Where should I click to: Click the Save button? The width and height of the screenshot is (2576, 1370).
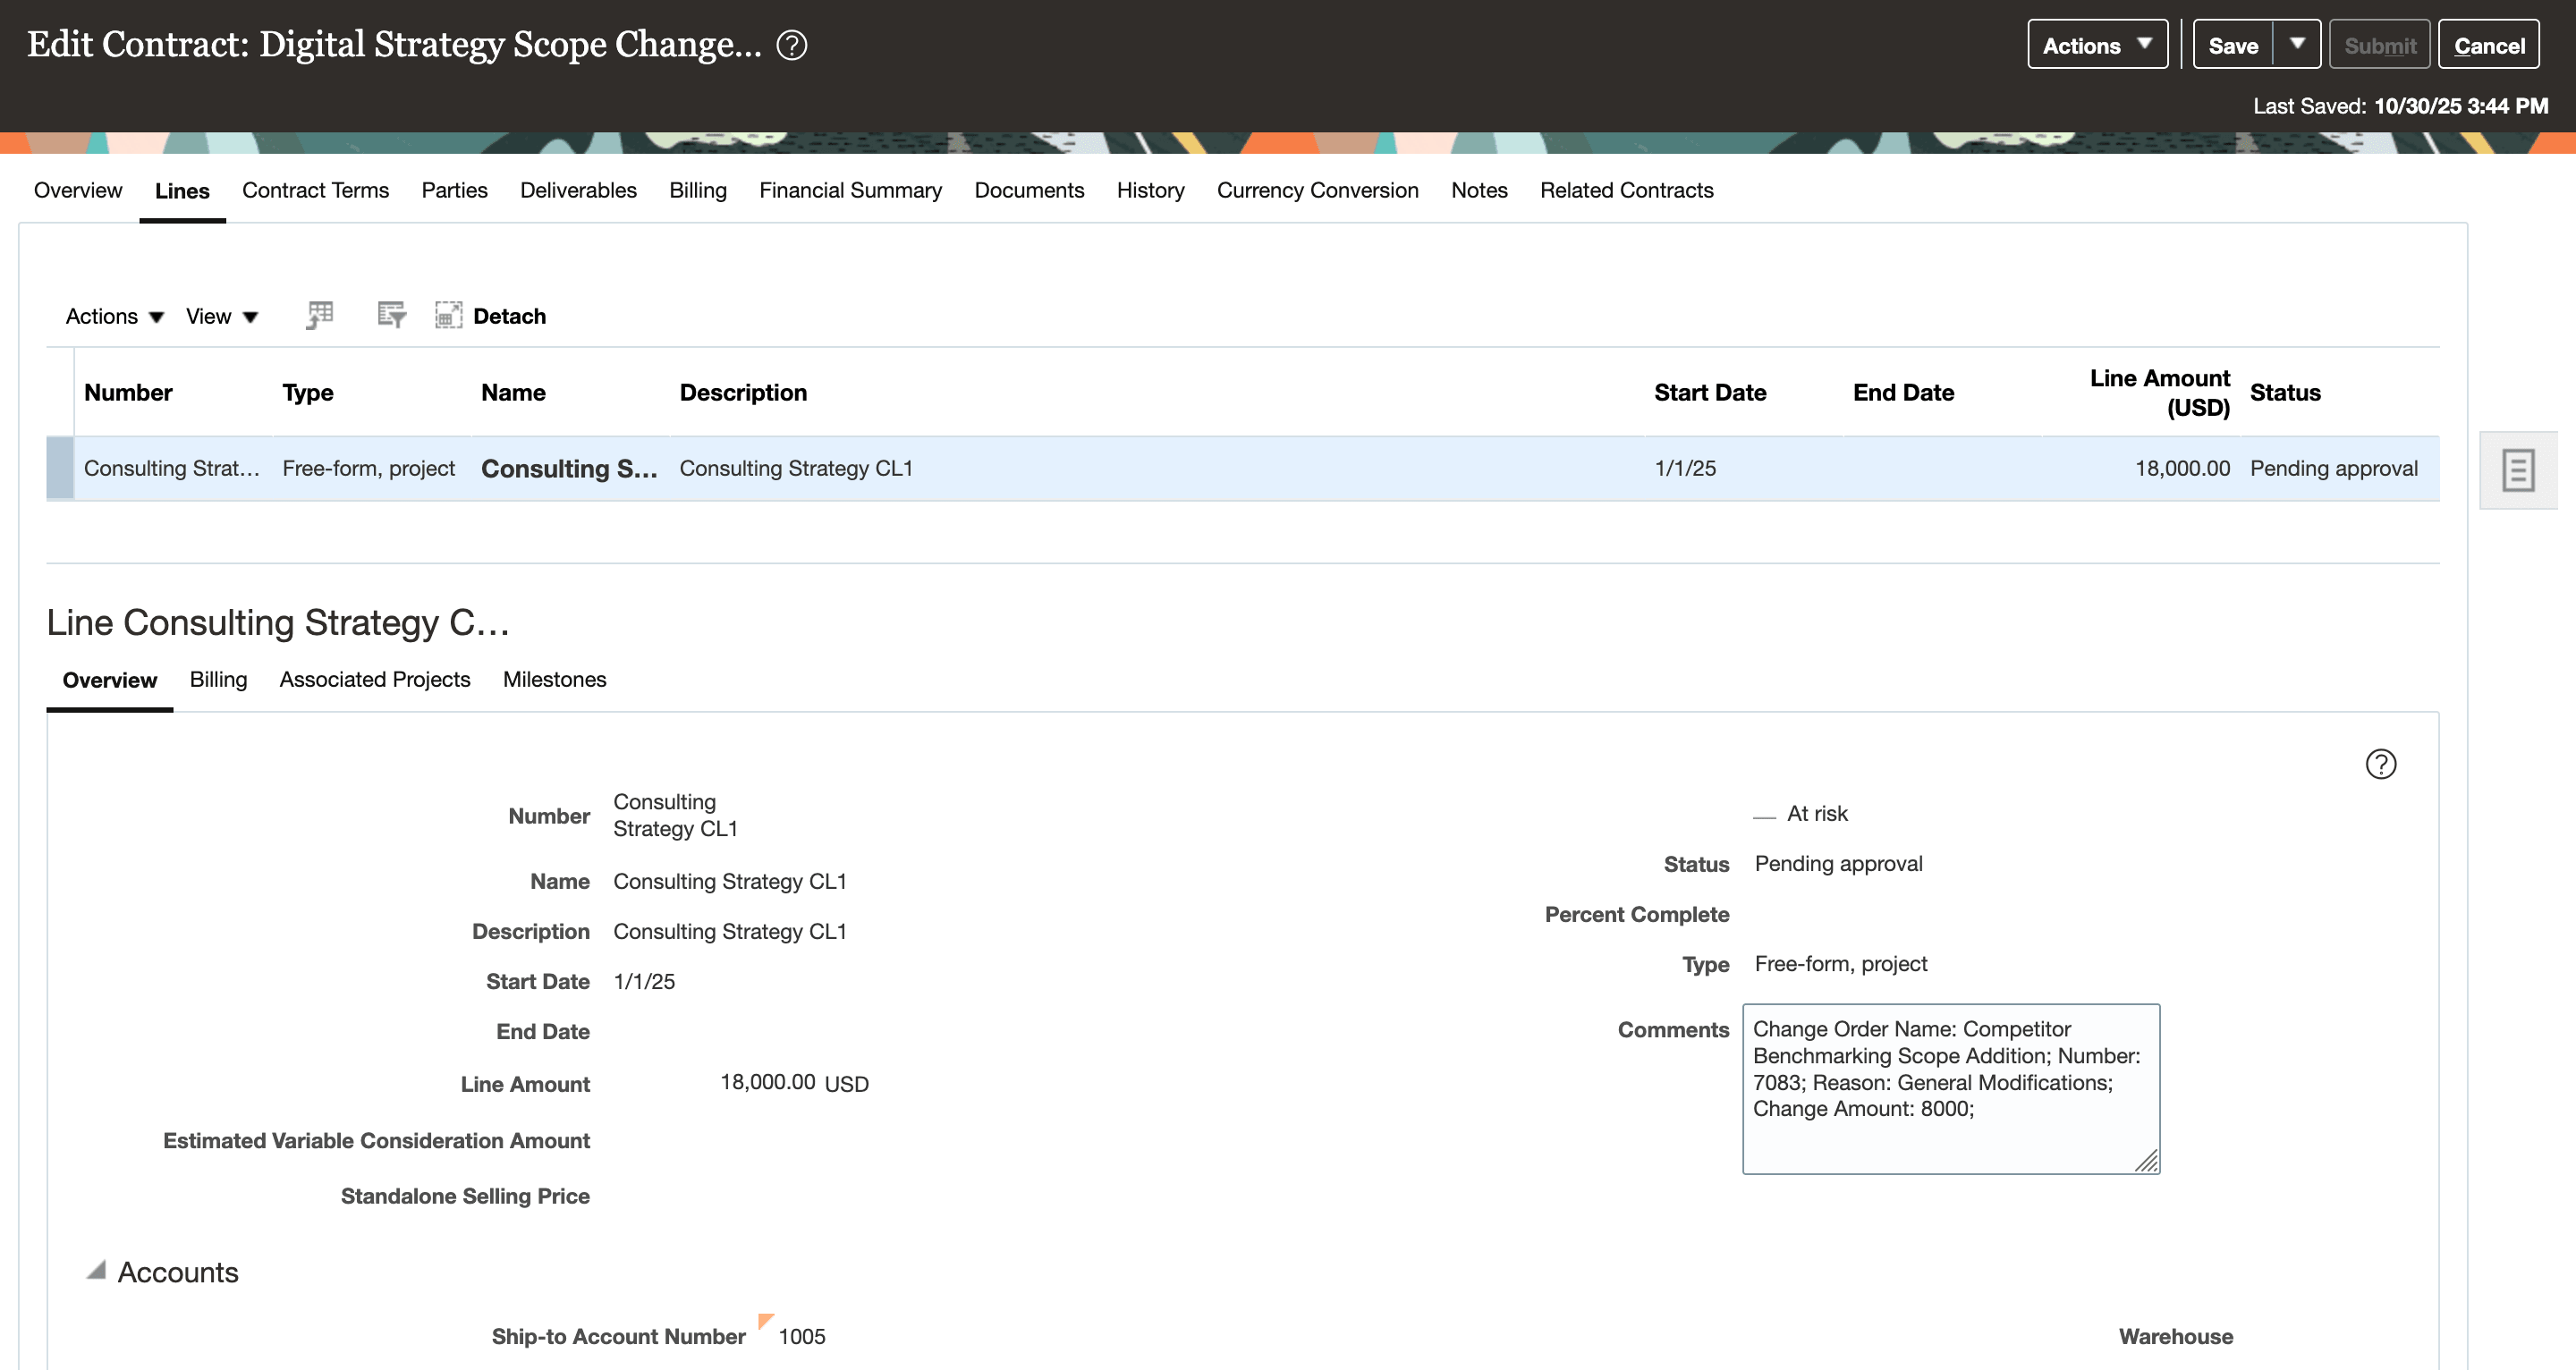tap(2235, 44)
